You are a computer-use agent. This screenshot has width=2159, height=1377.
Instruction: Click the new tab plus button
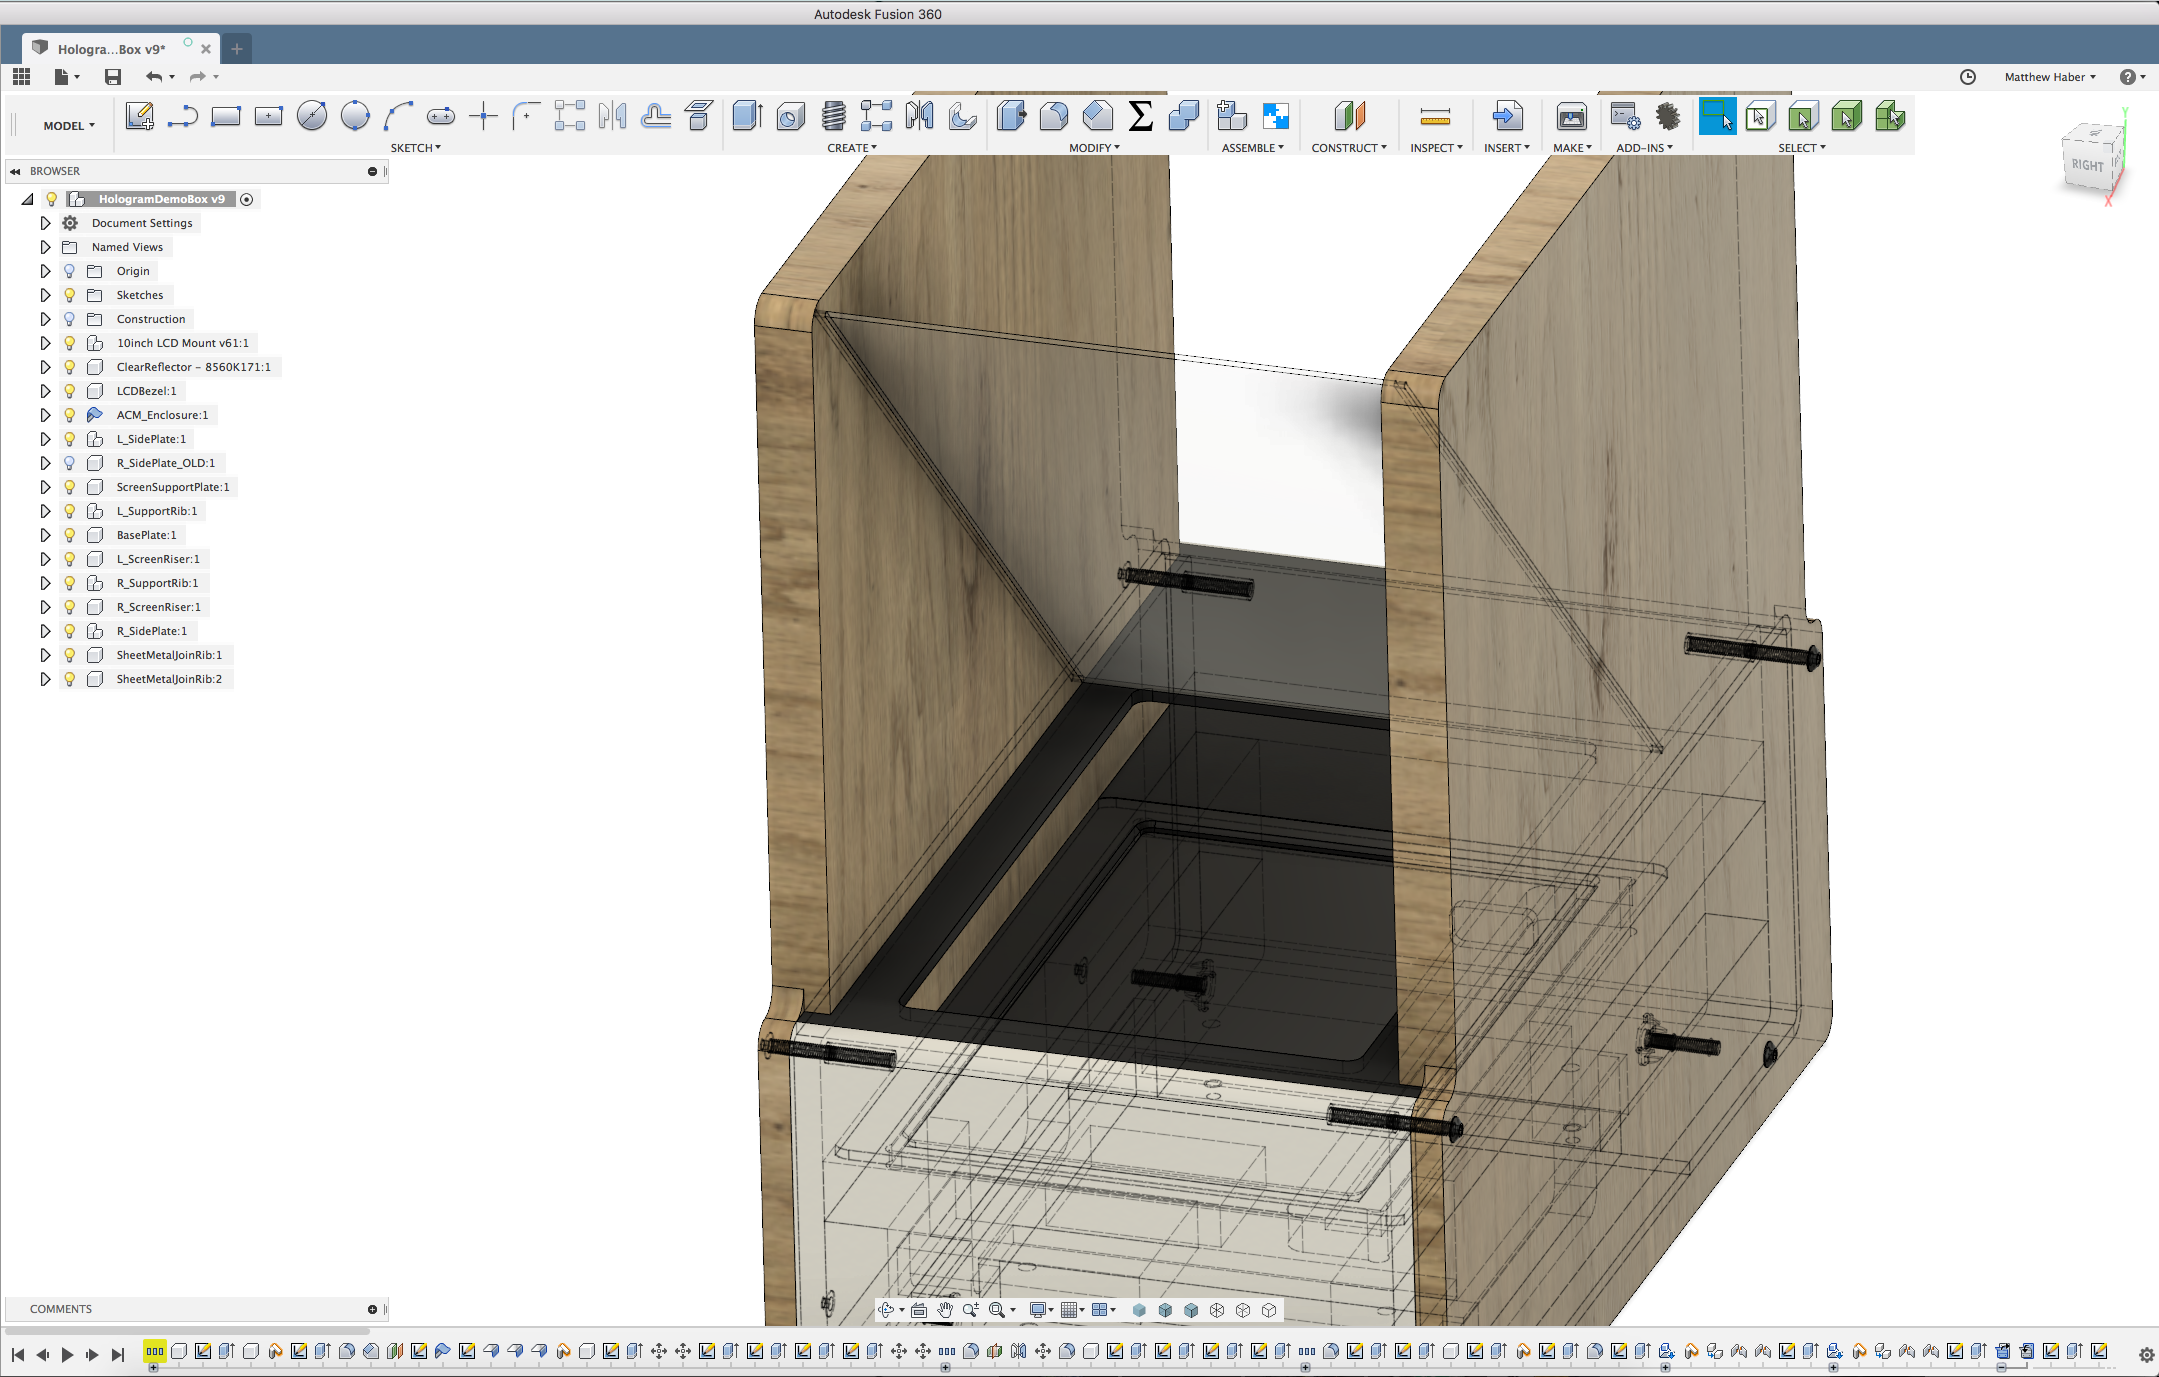tap(237, 49)
